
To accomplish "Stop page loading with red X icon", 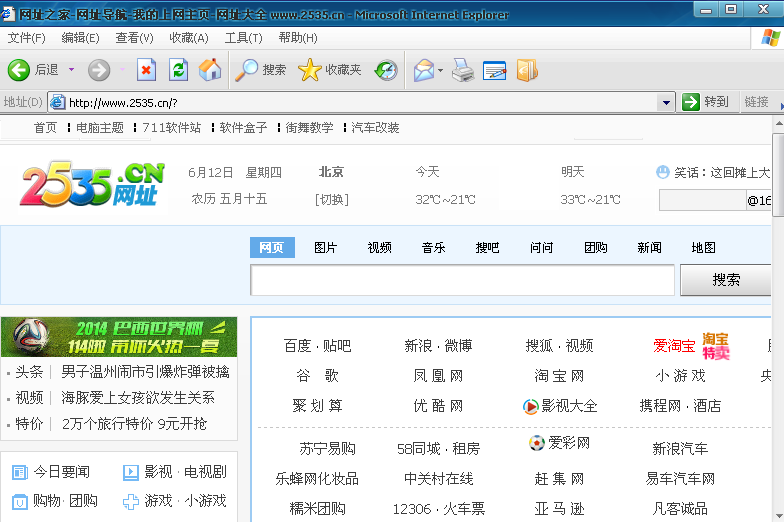I will 146,70.
